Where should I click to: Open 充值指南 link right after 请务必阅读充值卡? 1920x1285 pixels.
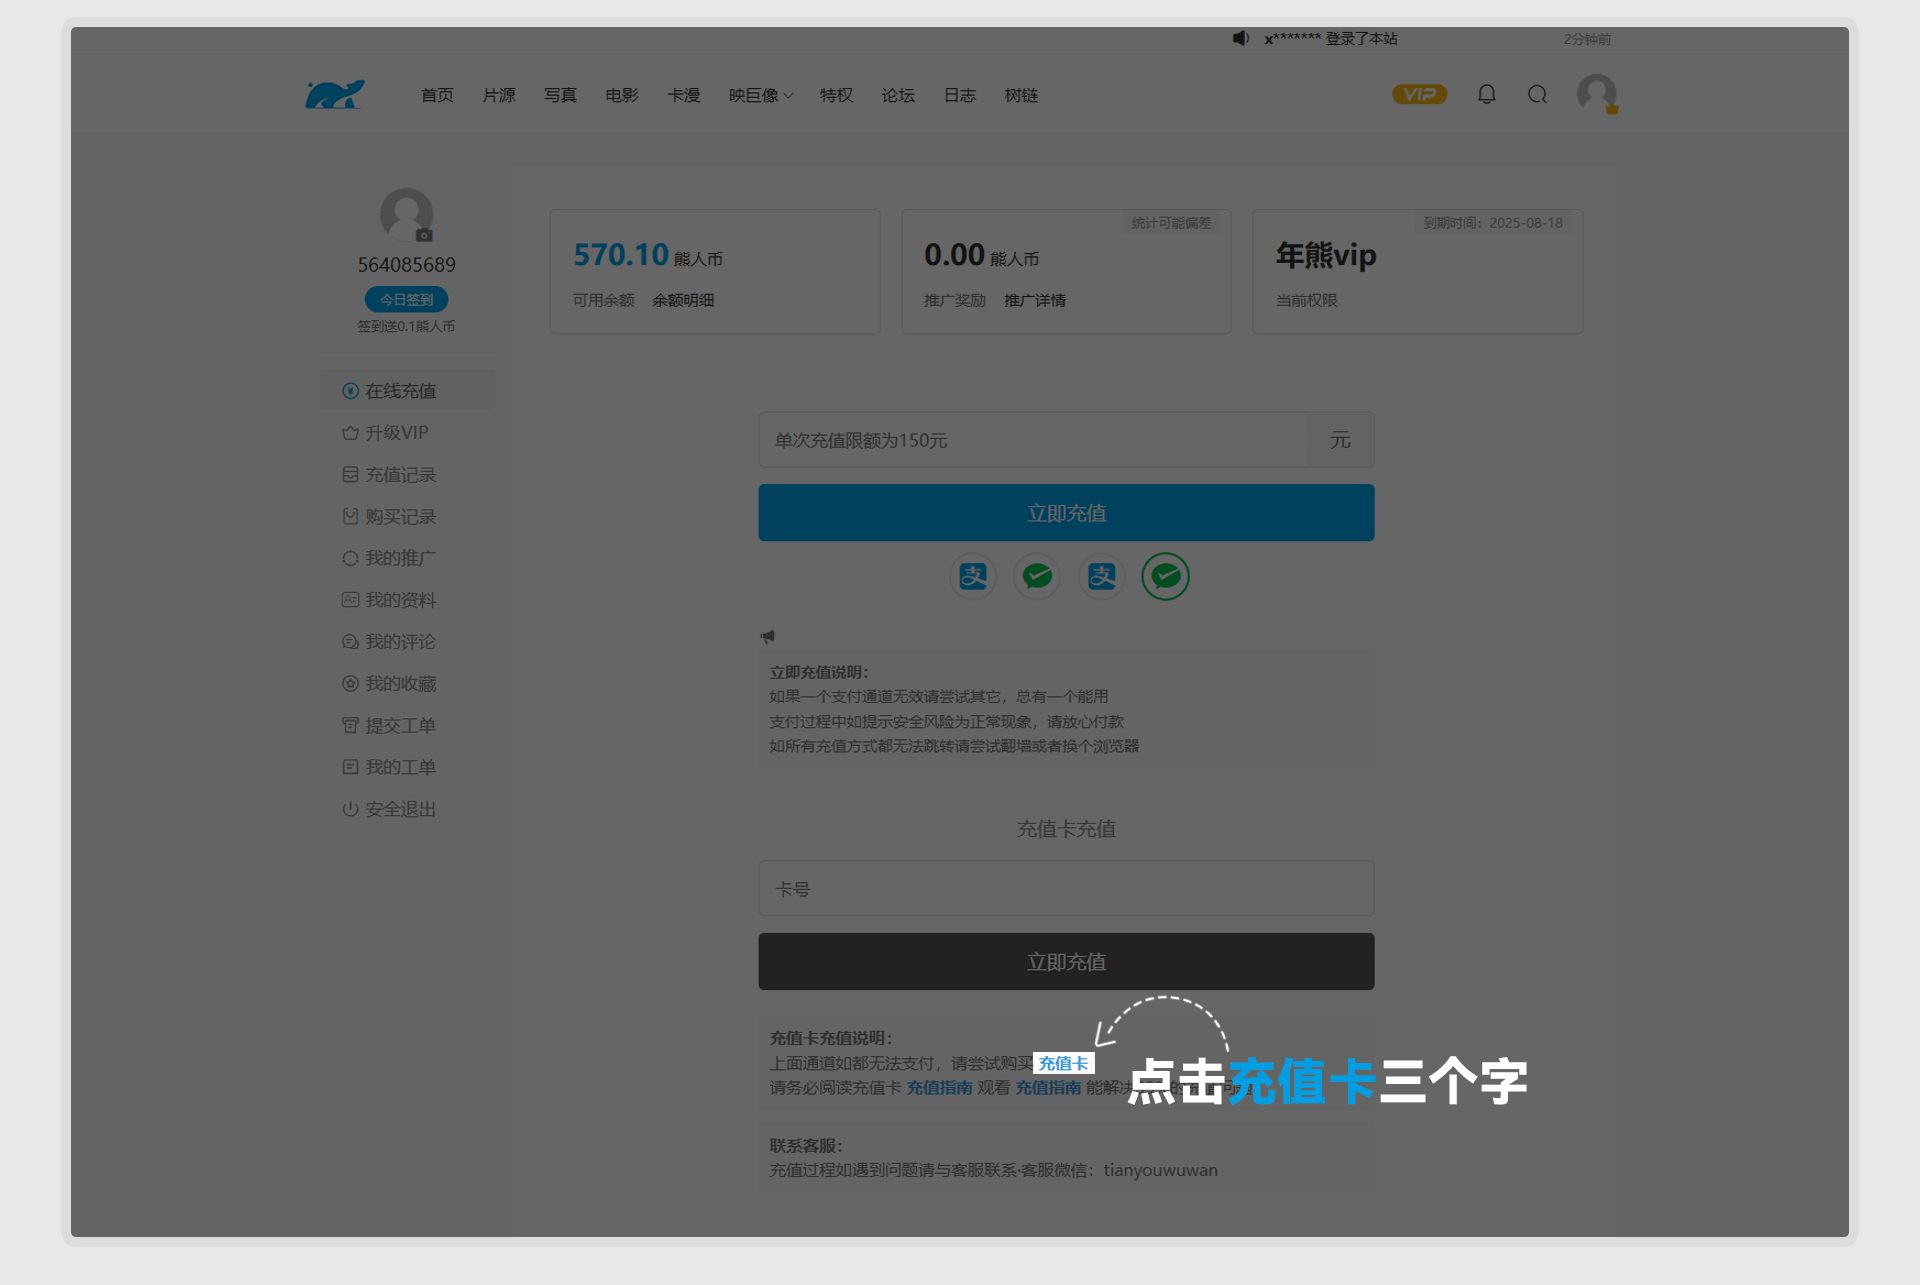939,1087
